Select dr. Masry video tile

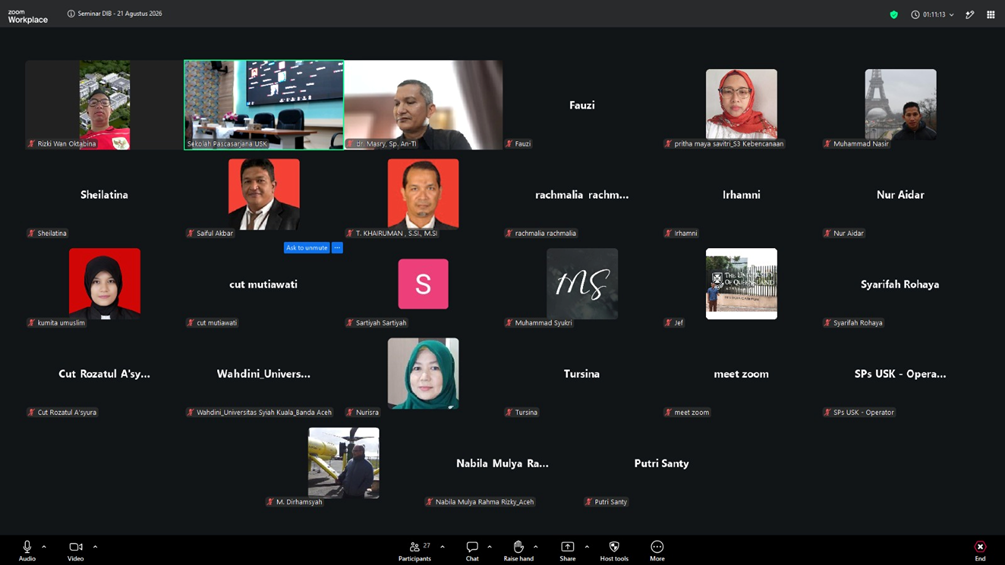click(424, 105)
